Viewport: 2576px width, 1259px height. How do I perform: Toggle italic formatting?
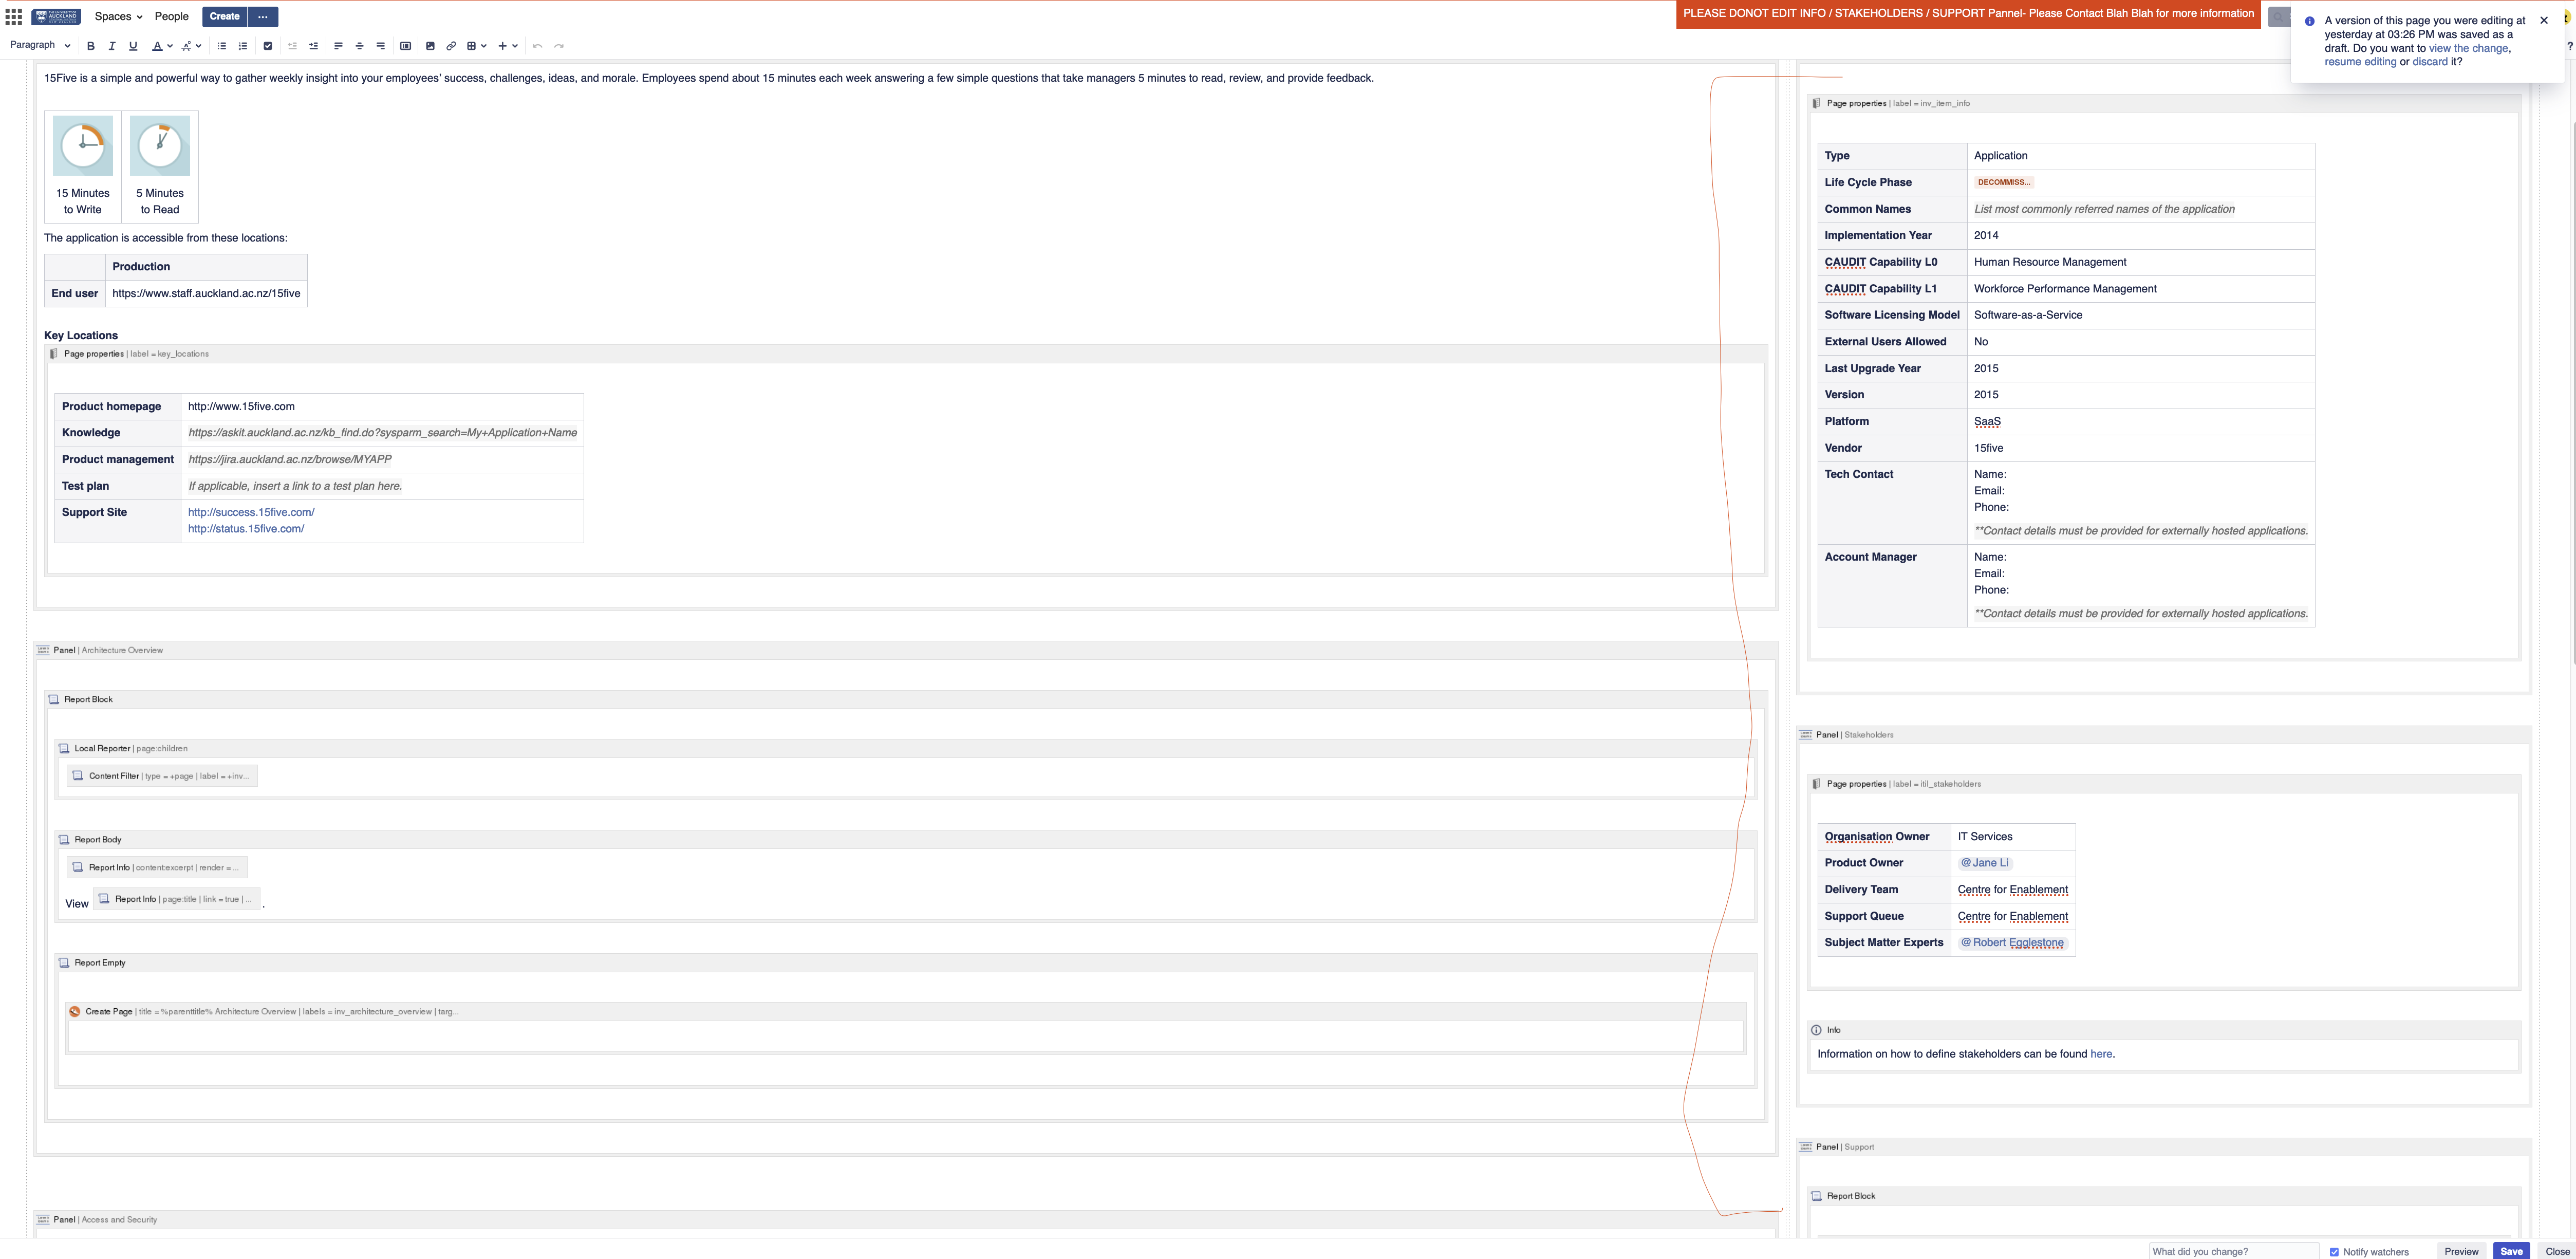click(112, 46)
